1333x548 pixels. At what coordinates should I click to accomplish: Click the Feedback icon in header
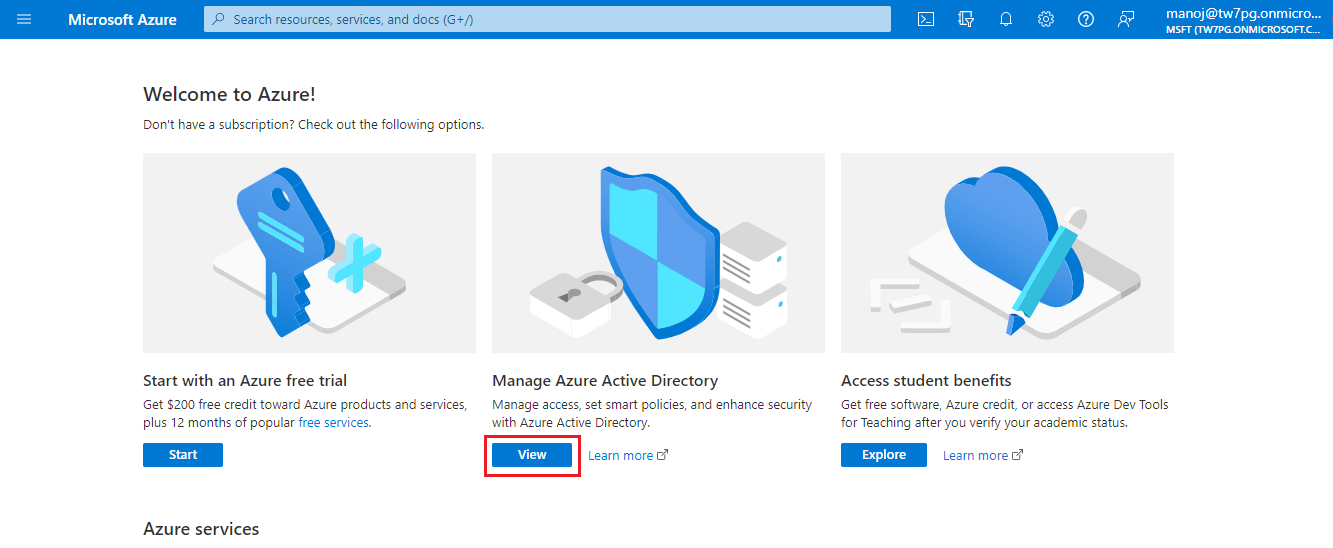1126,19
